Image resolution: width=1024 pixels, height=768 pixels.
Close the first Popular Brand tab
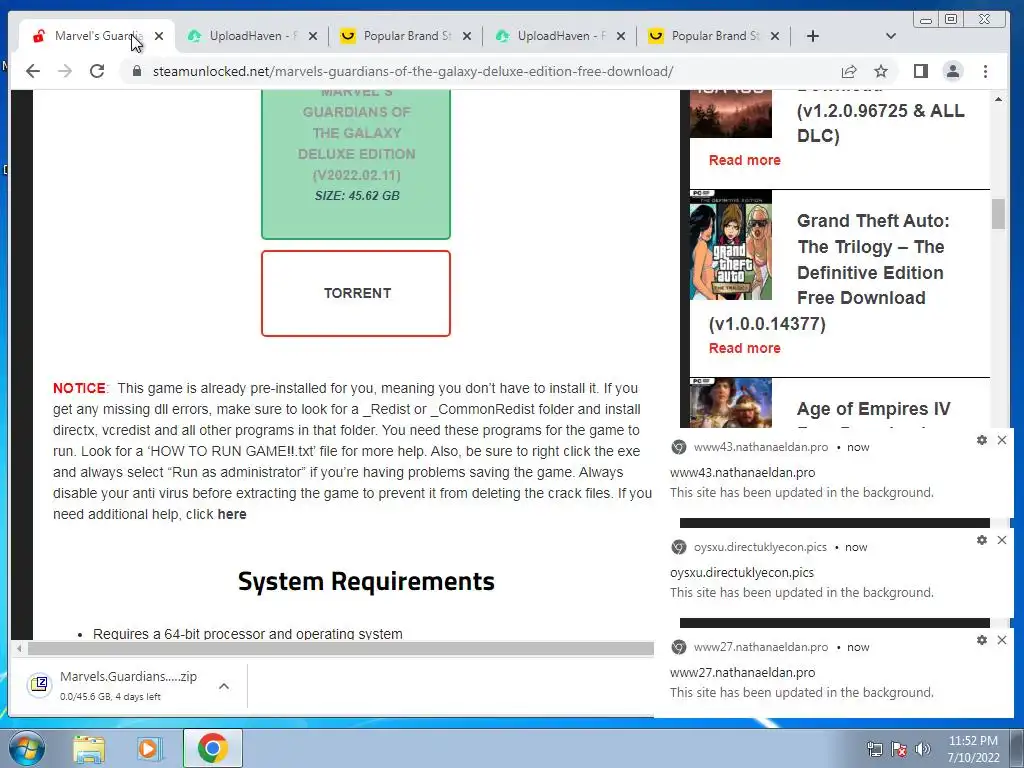click(x=467, y=36)
